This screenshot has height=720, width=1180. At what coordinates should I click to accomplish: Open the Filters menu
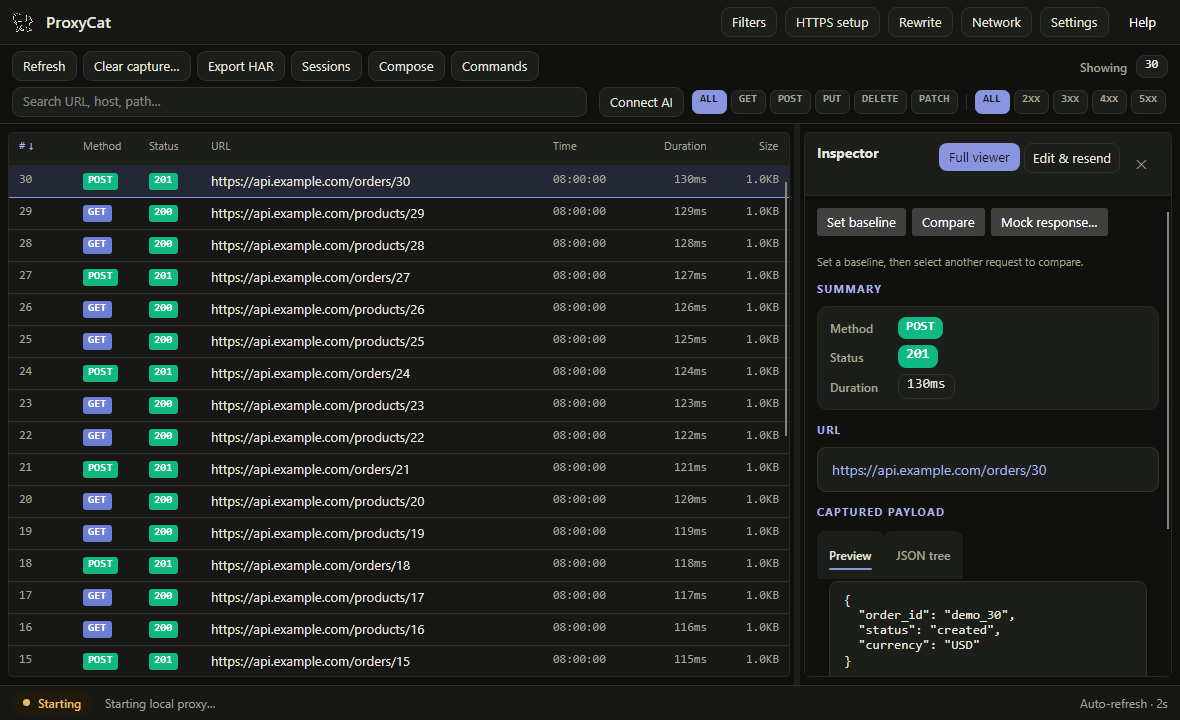(x=749, y=23)
